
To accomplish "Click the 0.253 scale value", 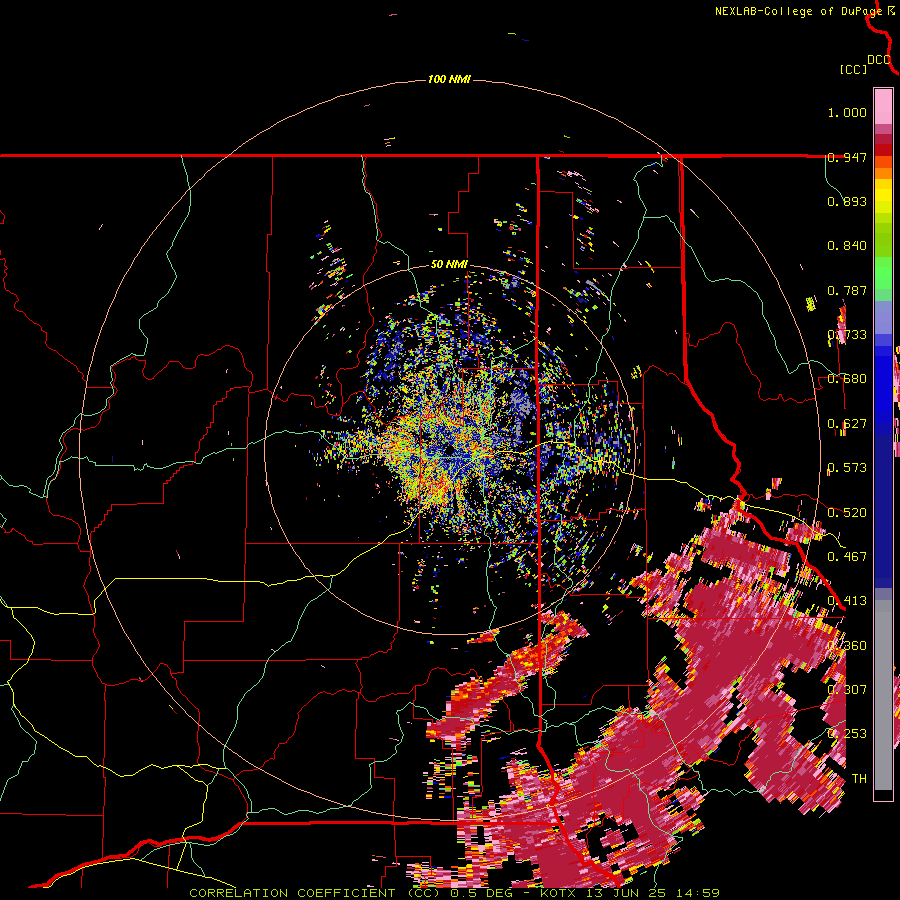I will (847, 734).
